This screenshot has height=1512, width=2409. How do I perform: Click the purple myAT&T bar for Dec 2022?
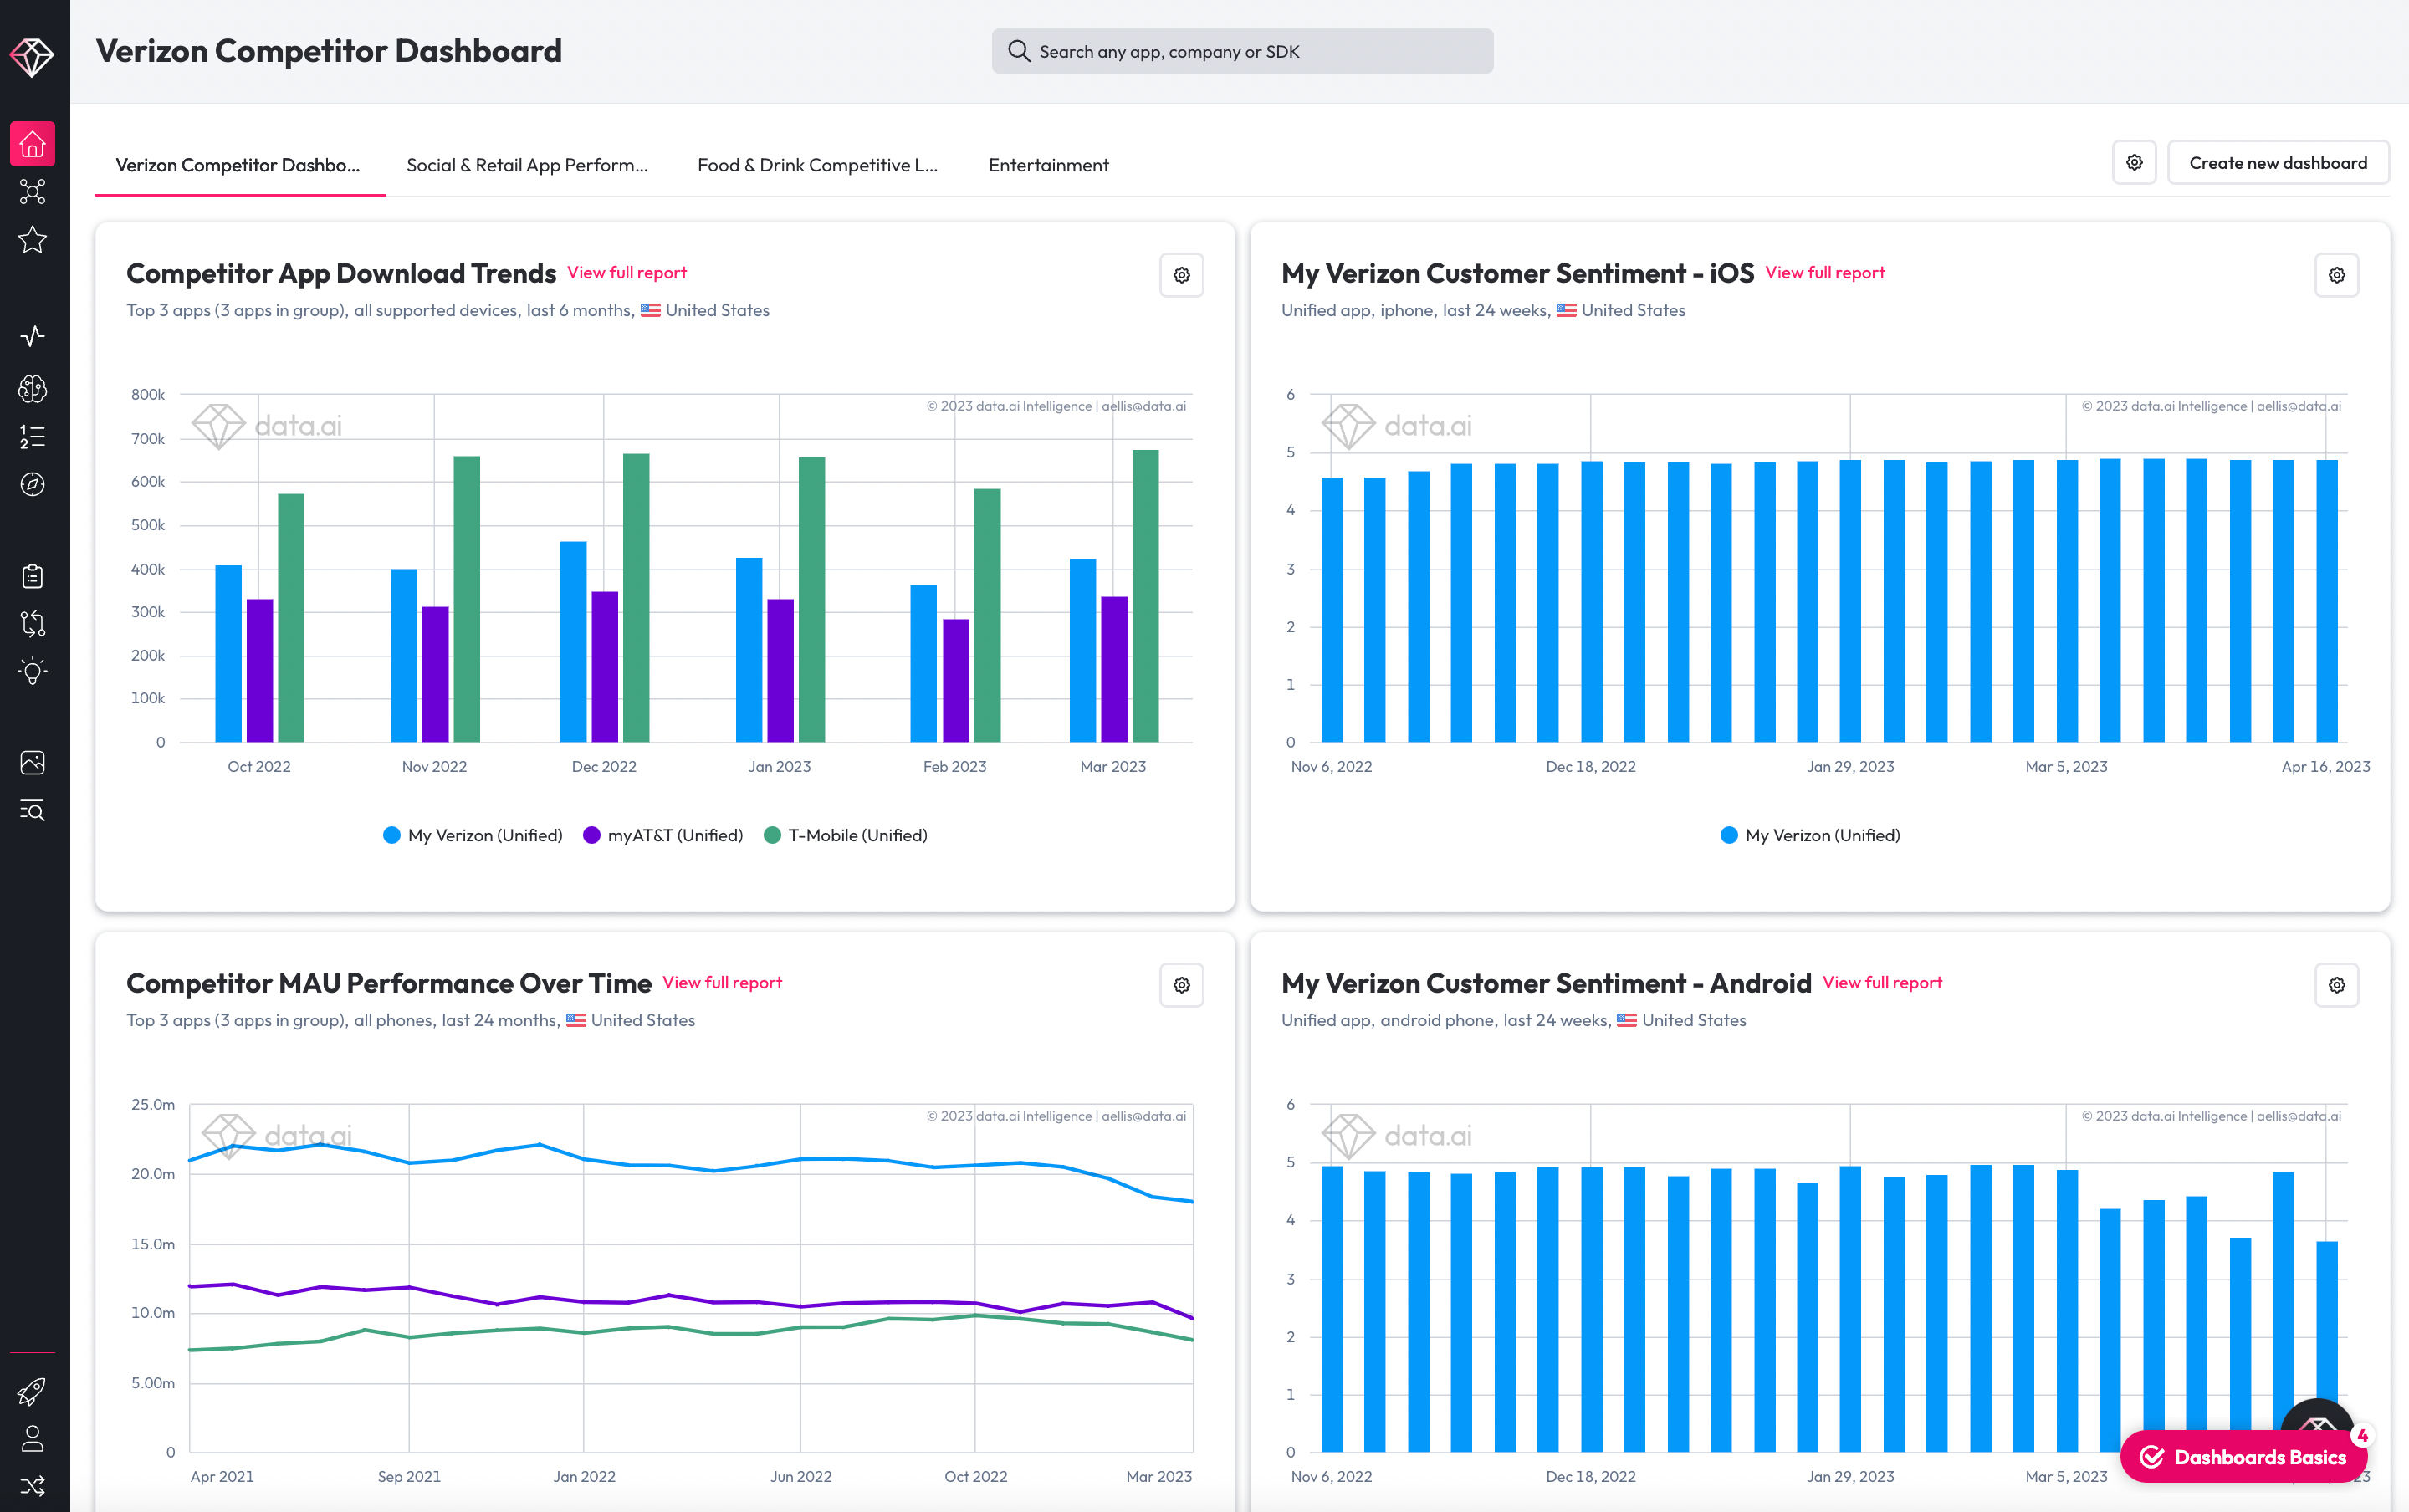604,667
